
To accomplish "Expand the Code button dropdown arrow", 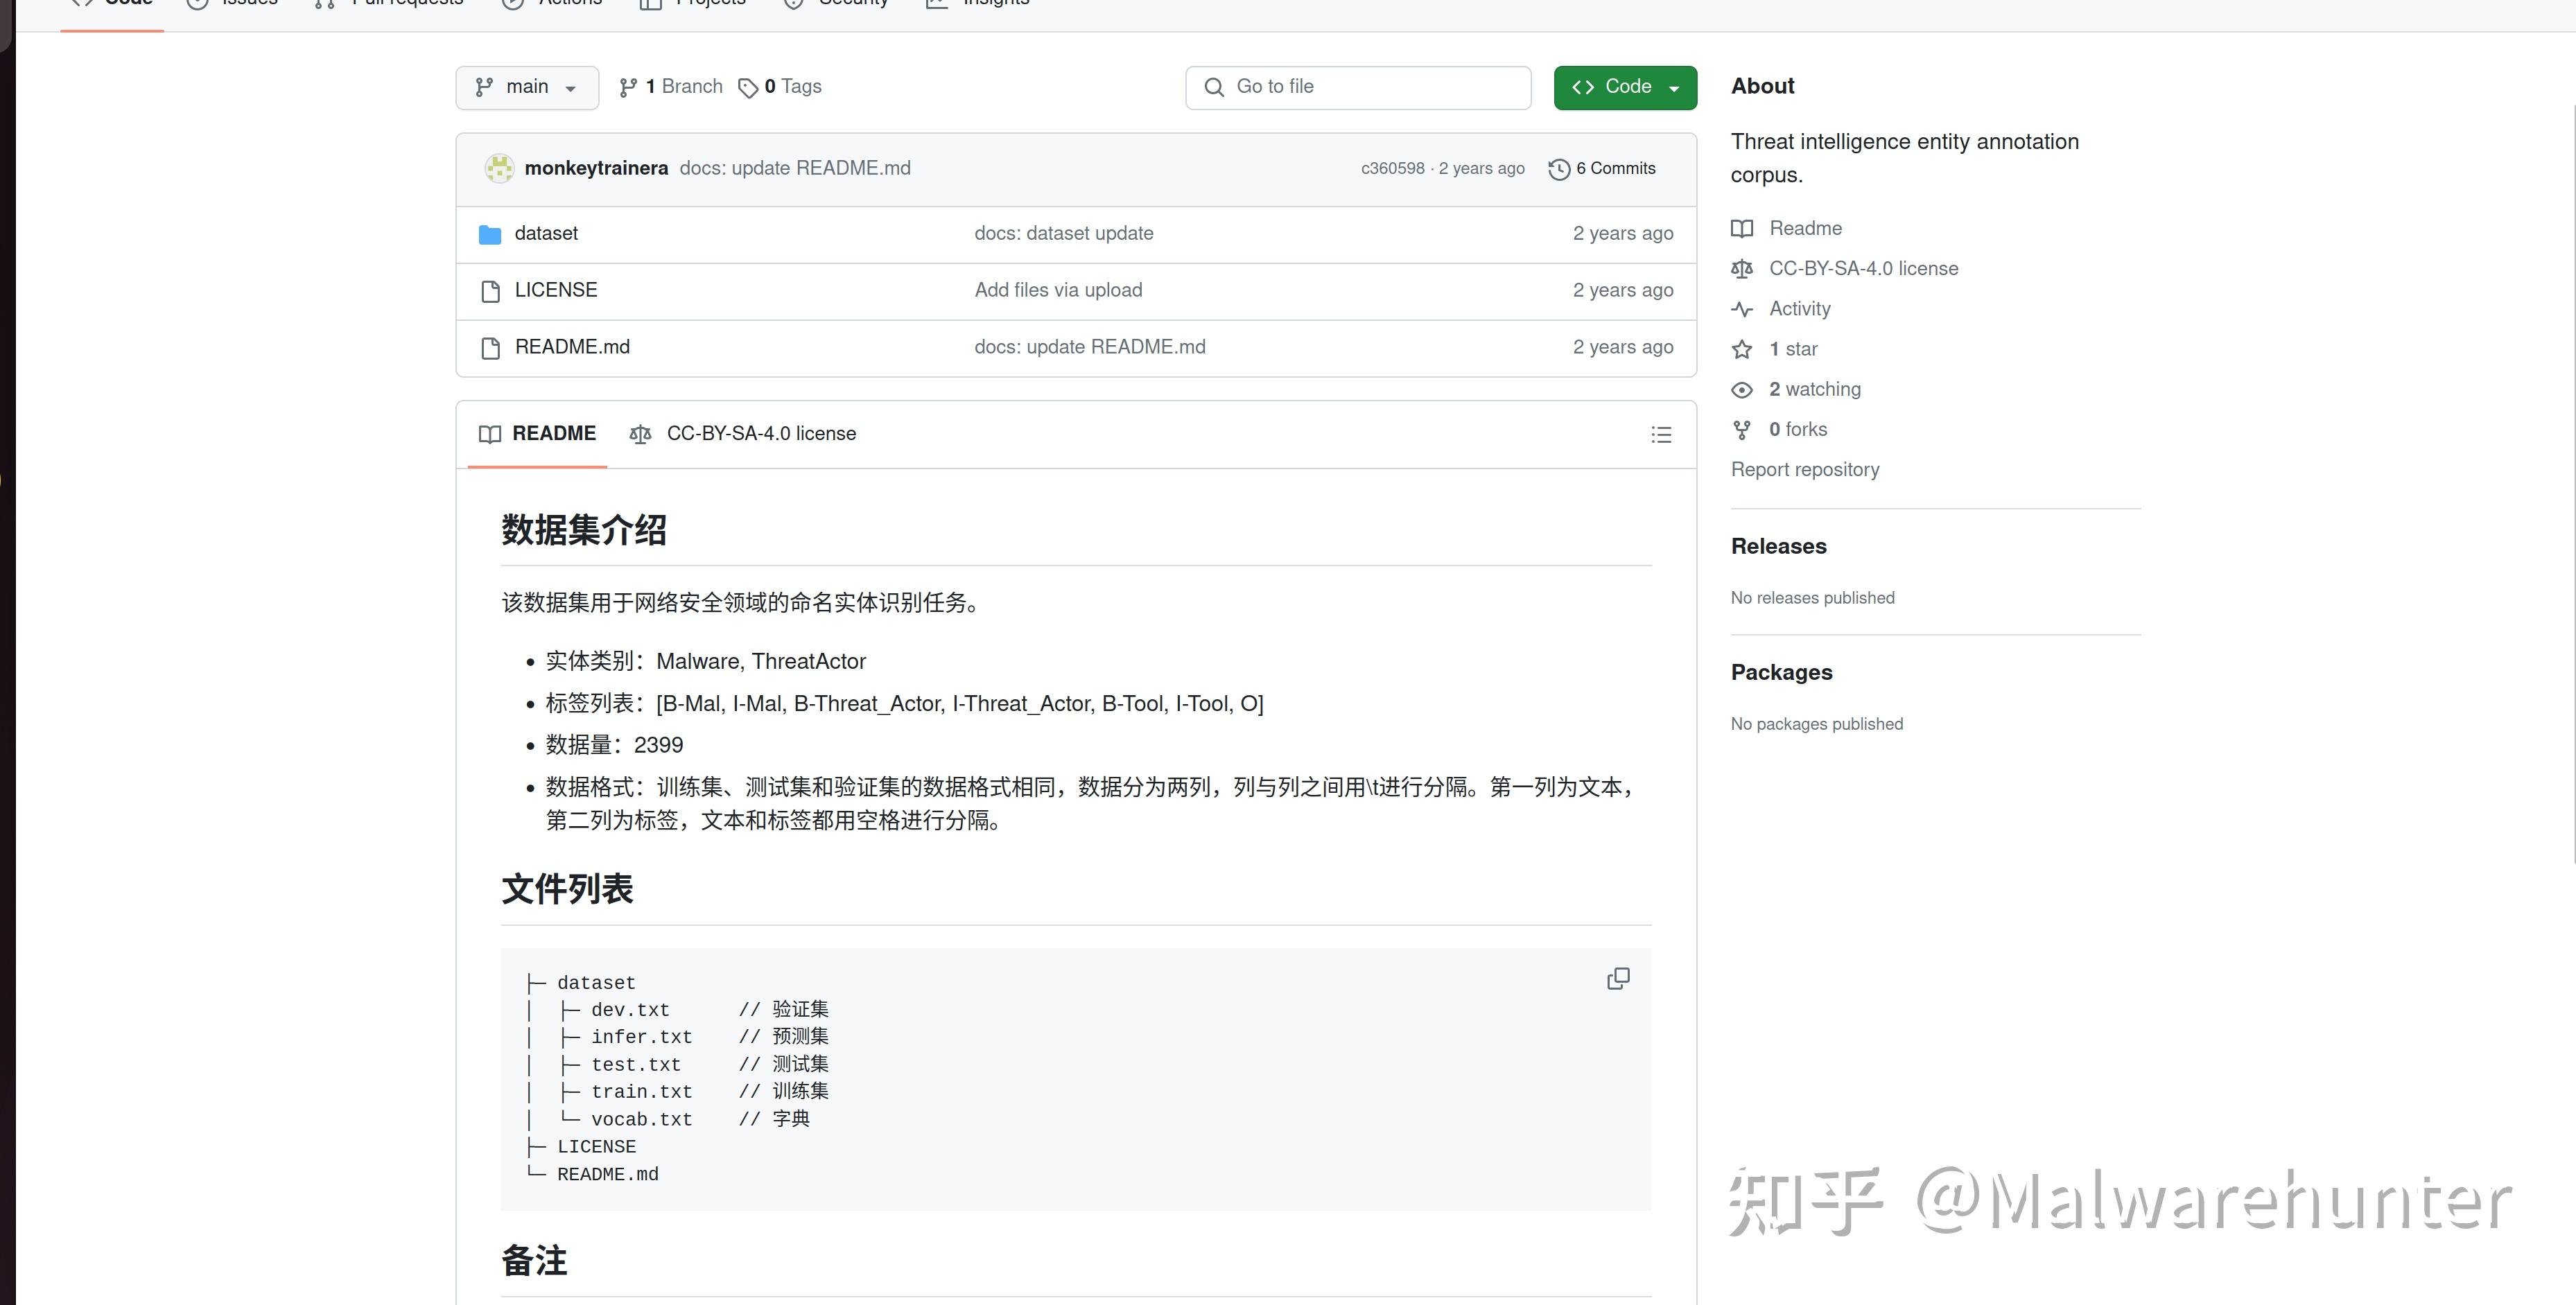I will [1675, 87].
